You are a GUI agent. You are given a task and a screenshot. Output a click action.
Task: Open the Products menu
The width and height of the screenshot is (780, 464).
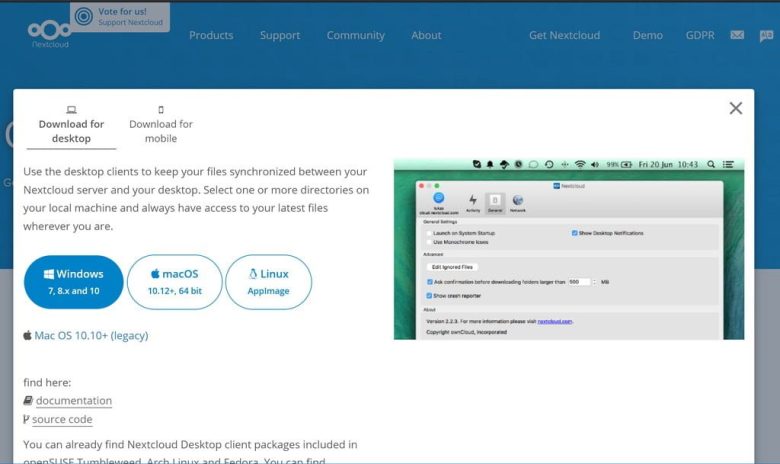(x=211, y=35)
